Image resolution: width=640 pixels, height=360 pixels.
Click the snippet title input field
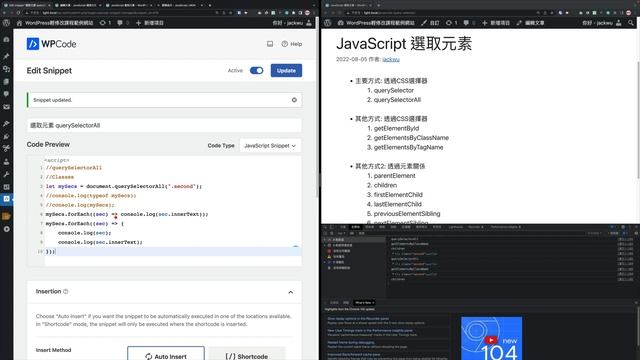coord(164,125)
